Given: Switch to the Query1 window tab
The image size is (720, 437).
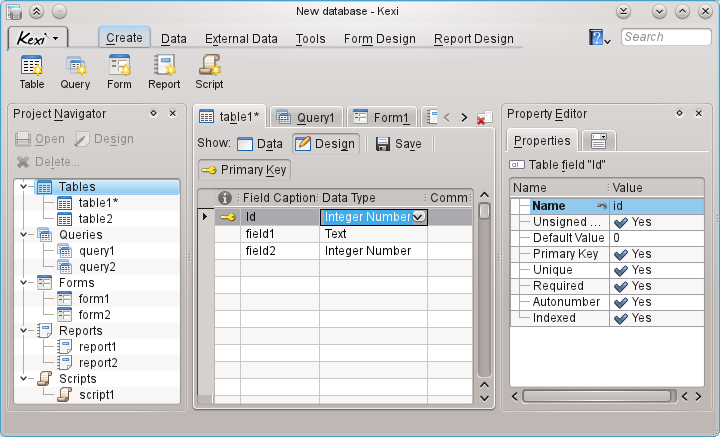Looking at the screenshot, I should point(307,117).
